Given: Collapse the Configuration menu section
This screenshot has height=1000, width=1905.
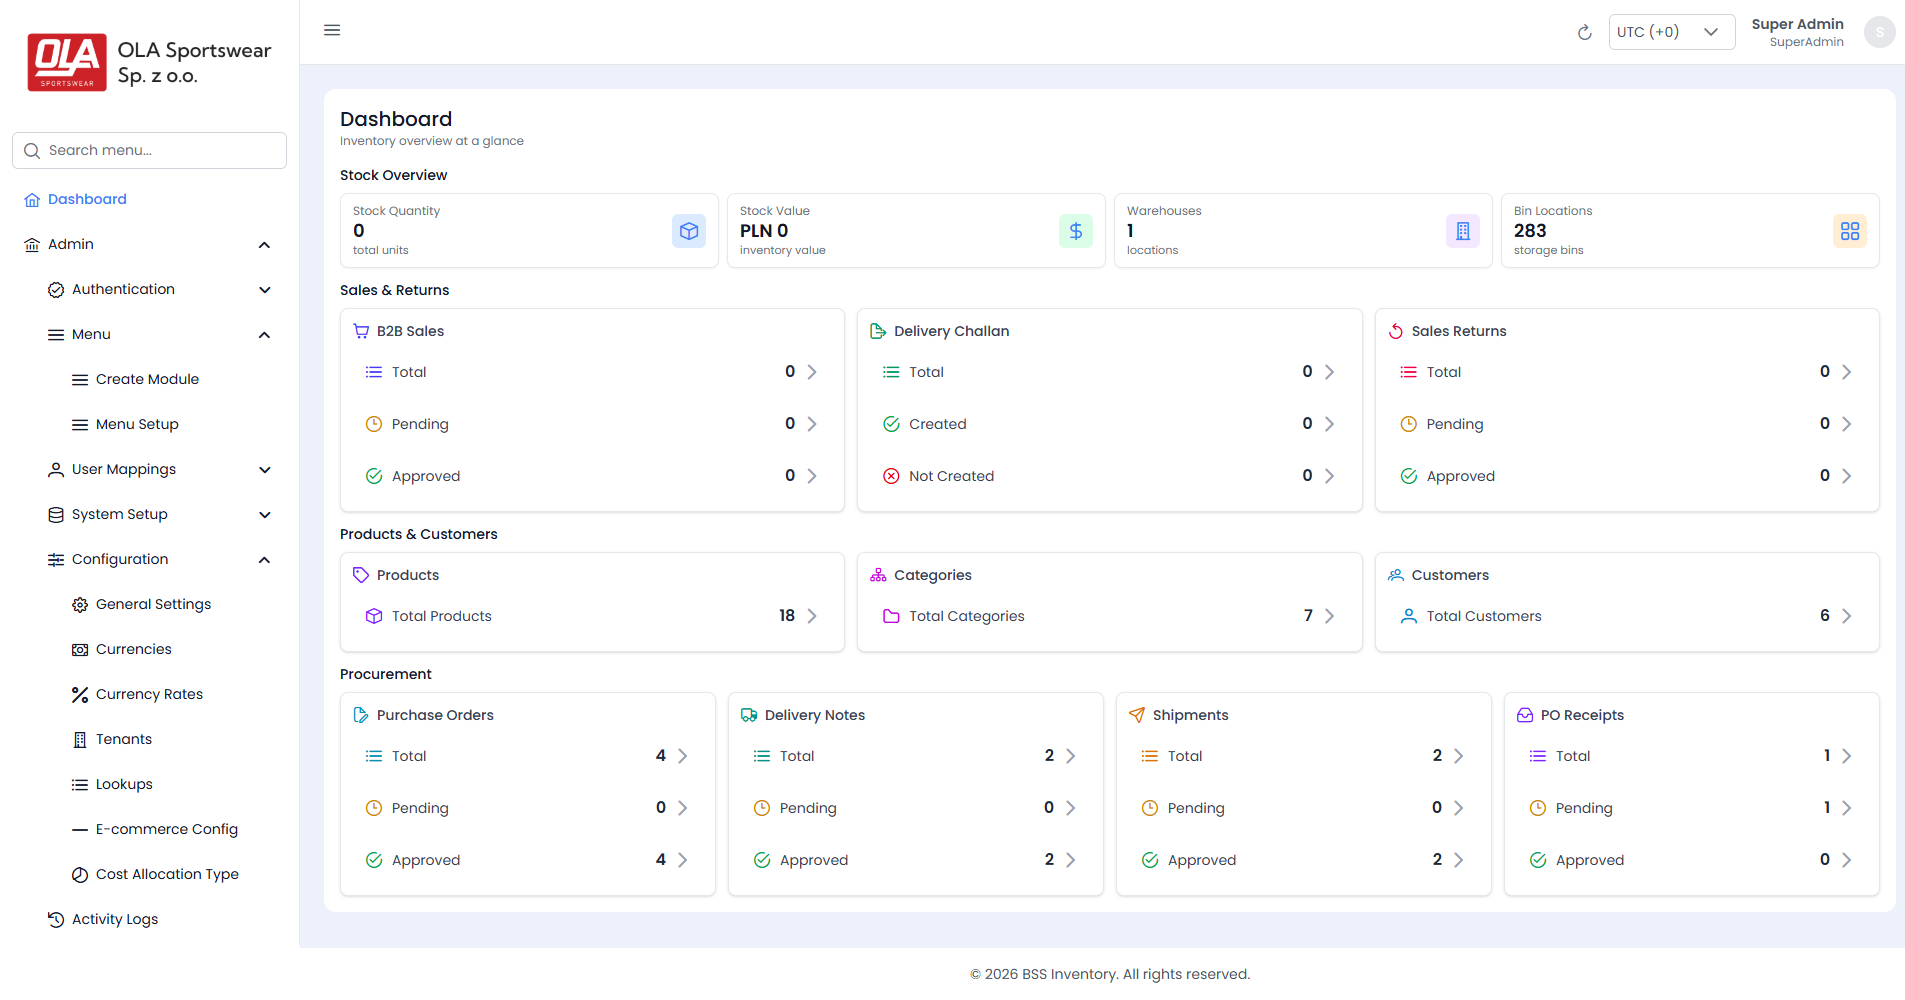Looking at the screenshot, I should click(x=265, y=560).
